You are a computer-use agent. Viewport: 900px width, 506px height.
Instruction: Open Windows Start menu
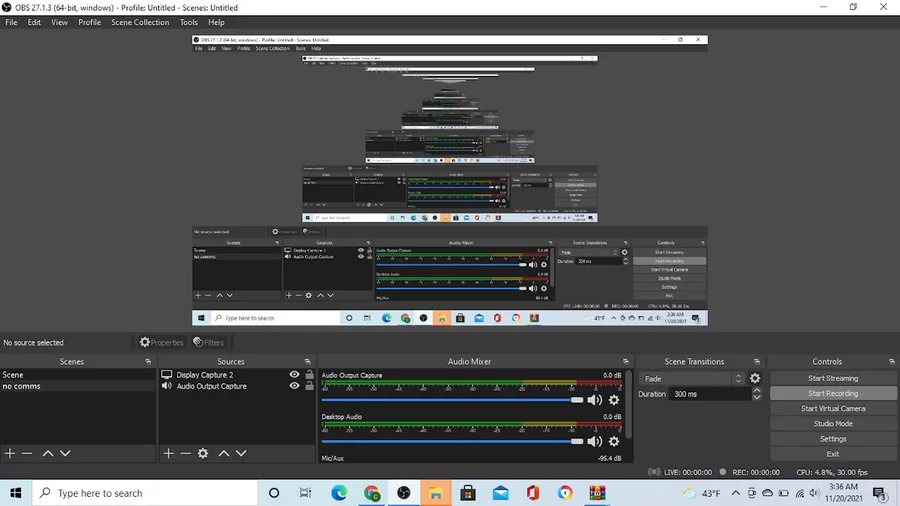pos(15,493)
